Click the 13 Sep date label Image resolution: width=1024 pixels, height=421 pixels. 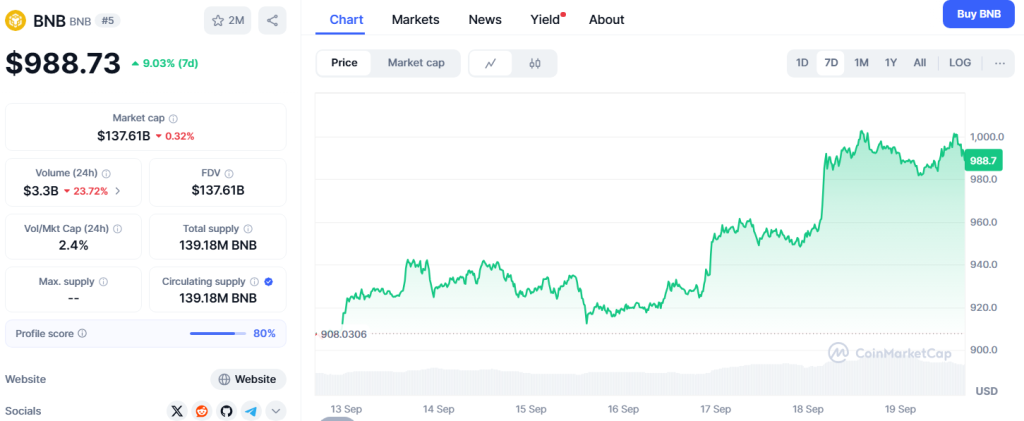[346, 410]
